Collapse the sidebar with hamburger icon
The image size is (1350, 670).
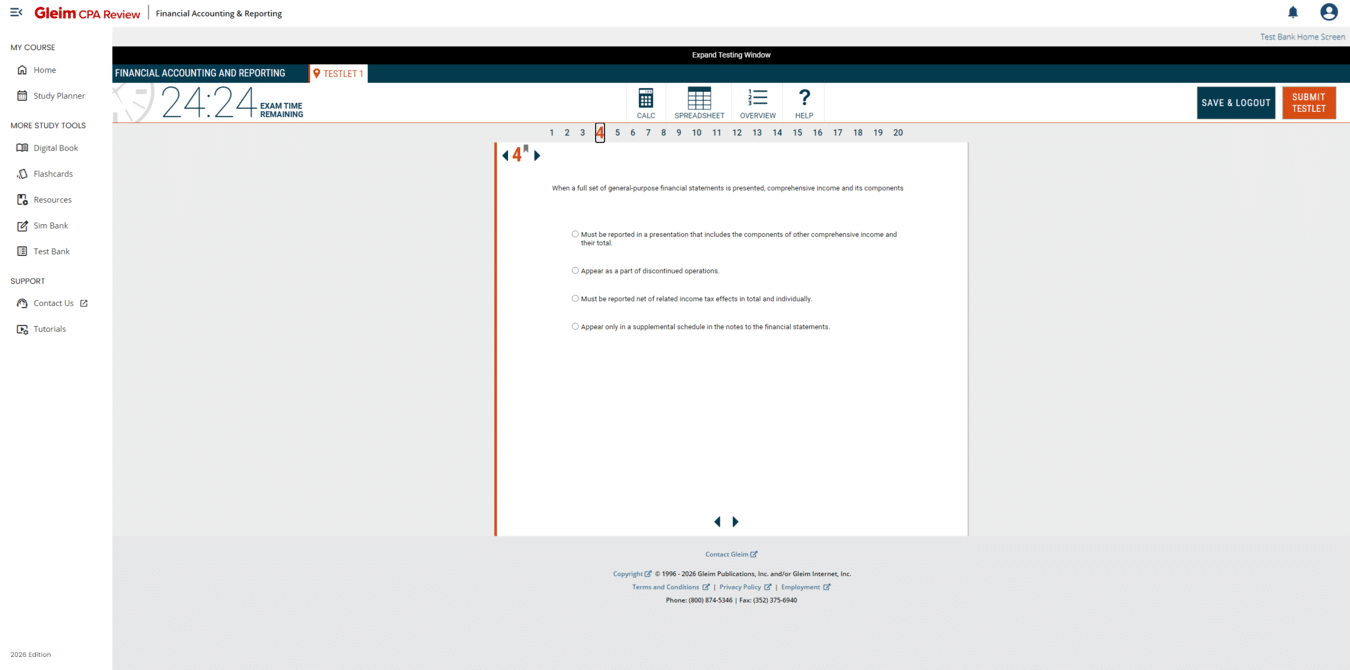click(16, 13)
